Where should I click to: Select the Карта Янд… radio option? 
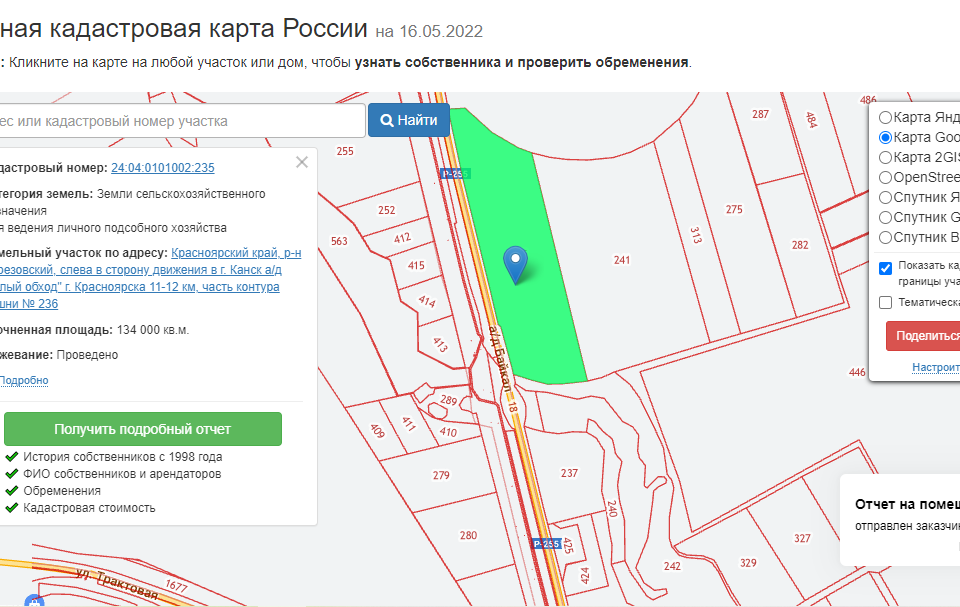(885, 117)
